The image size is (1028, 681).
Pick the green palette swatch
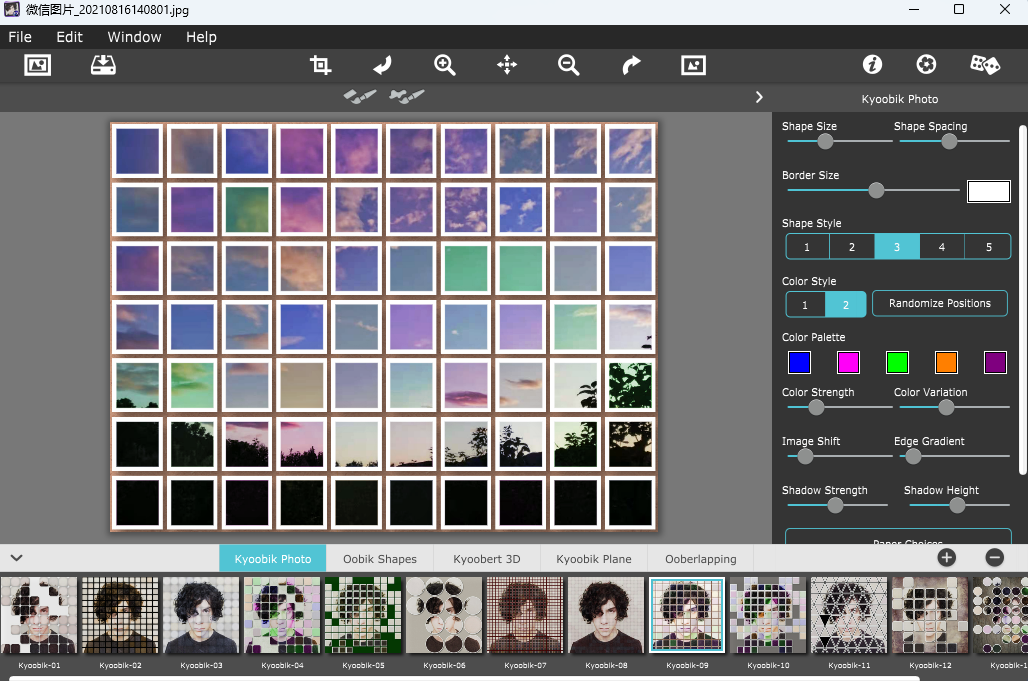pyautogui.click(x=897, y=362)
